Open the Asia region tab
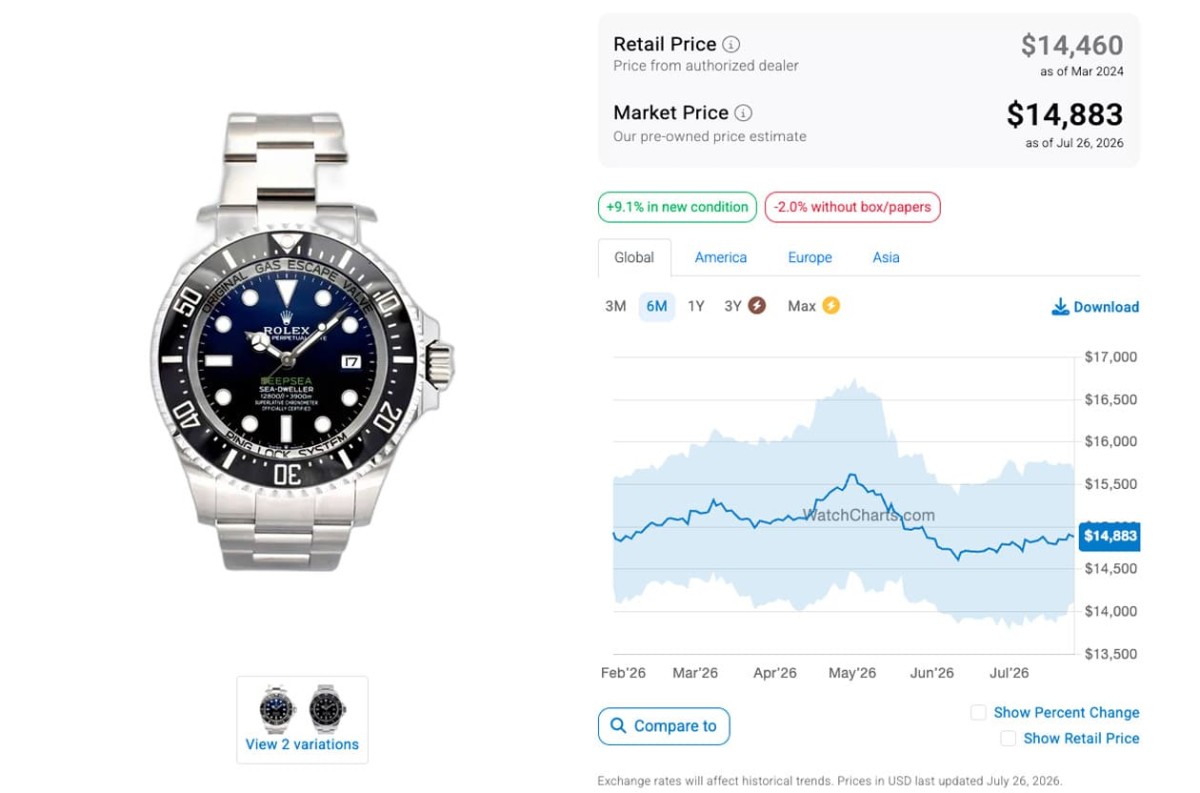The width and height of the screenshot is (1200, 793). 886,257
